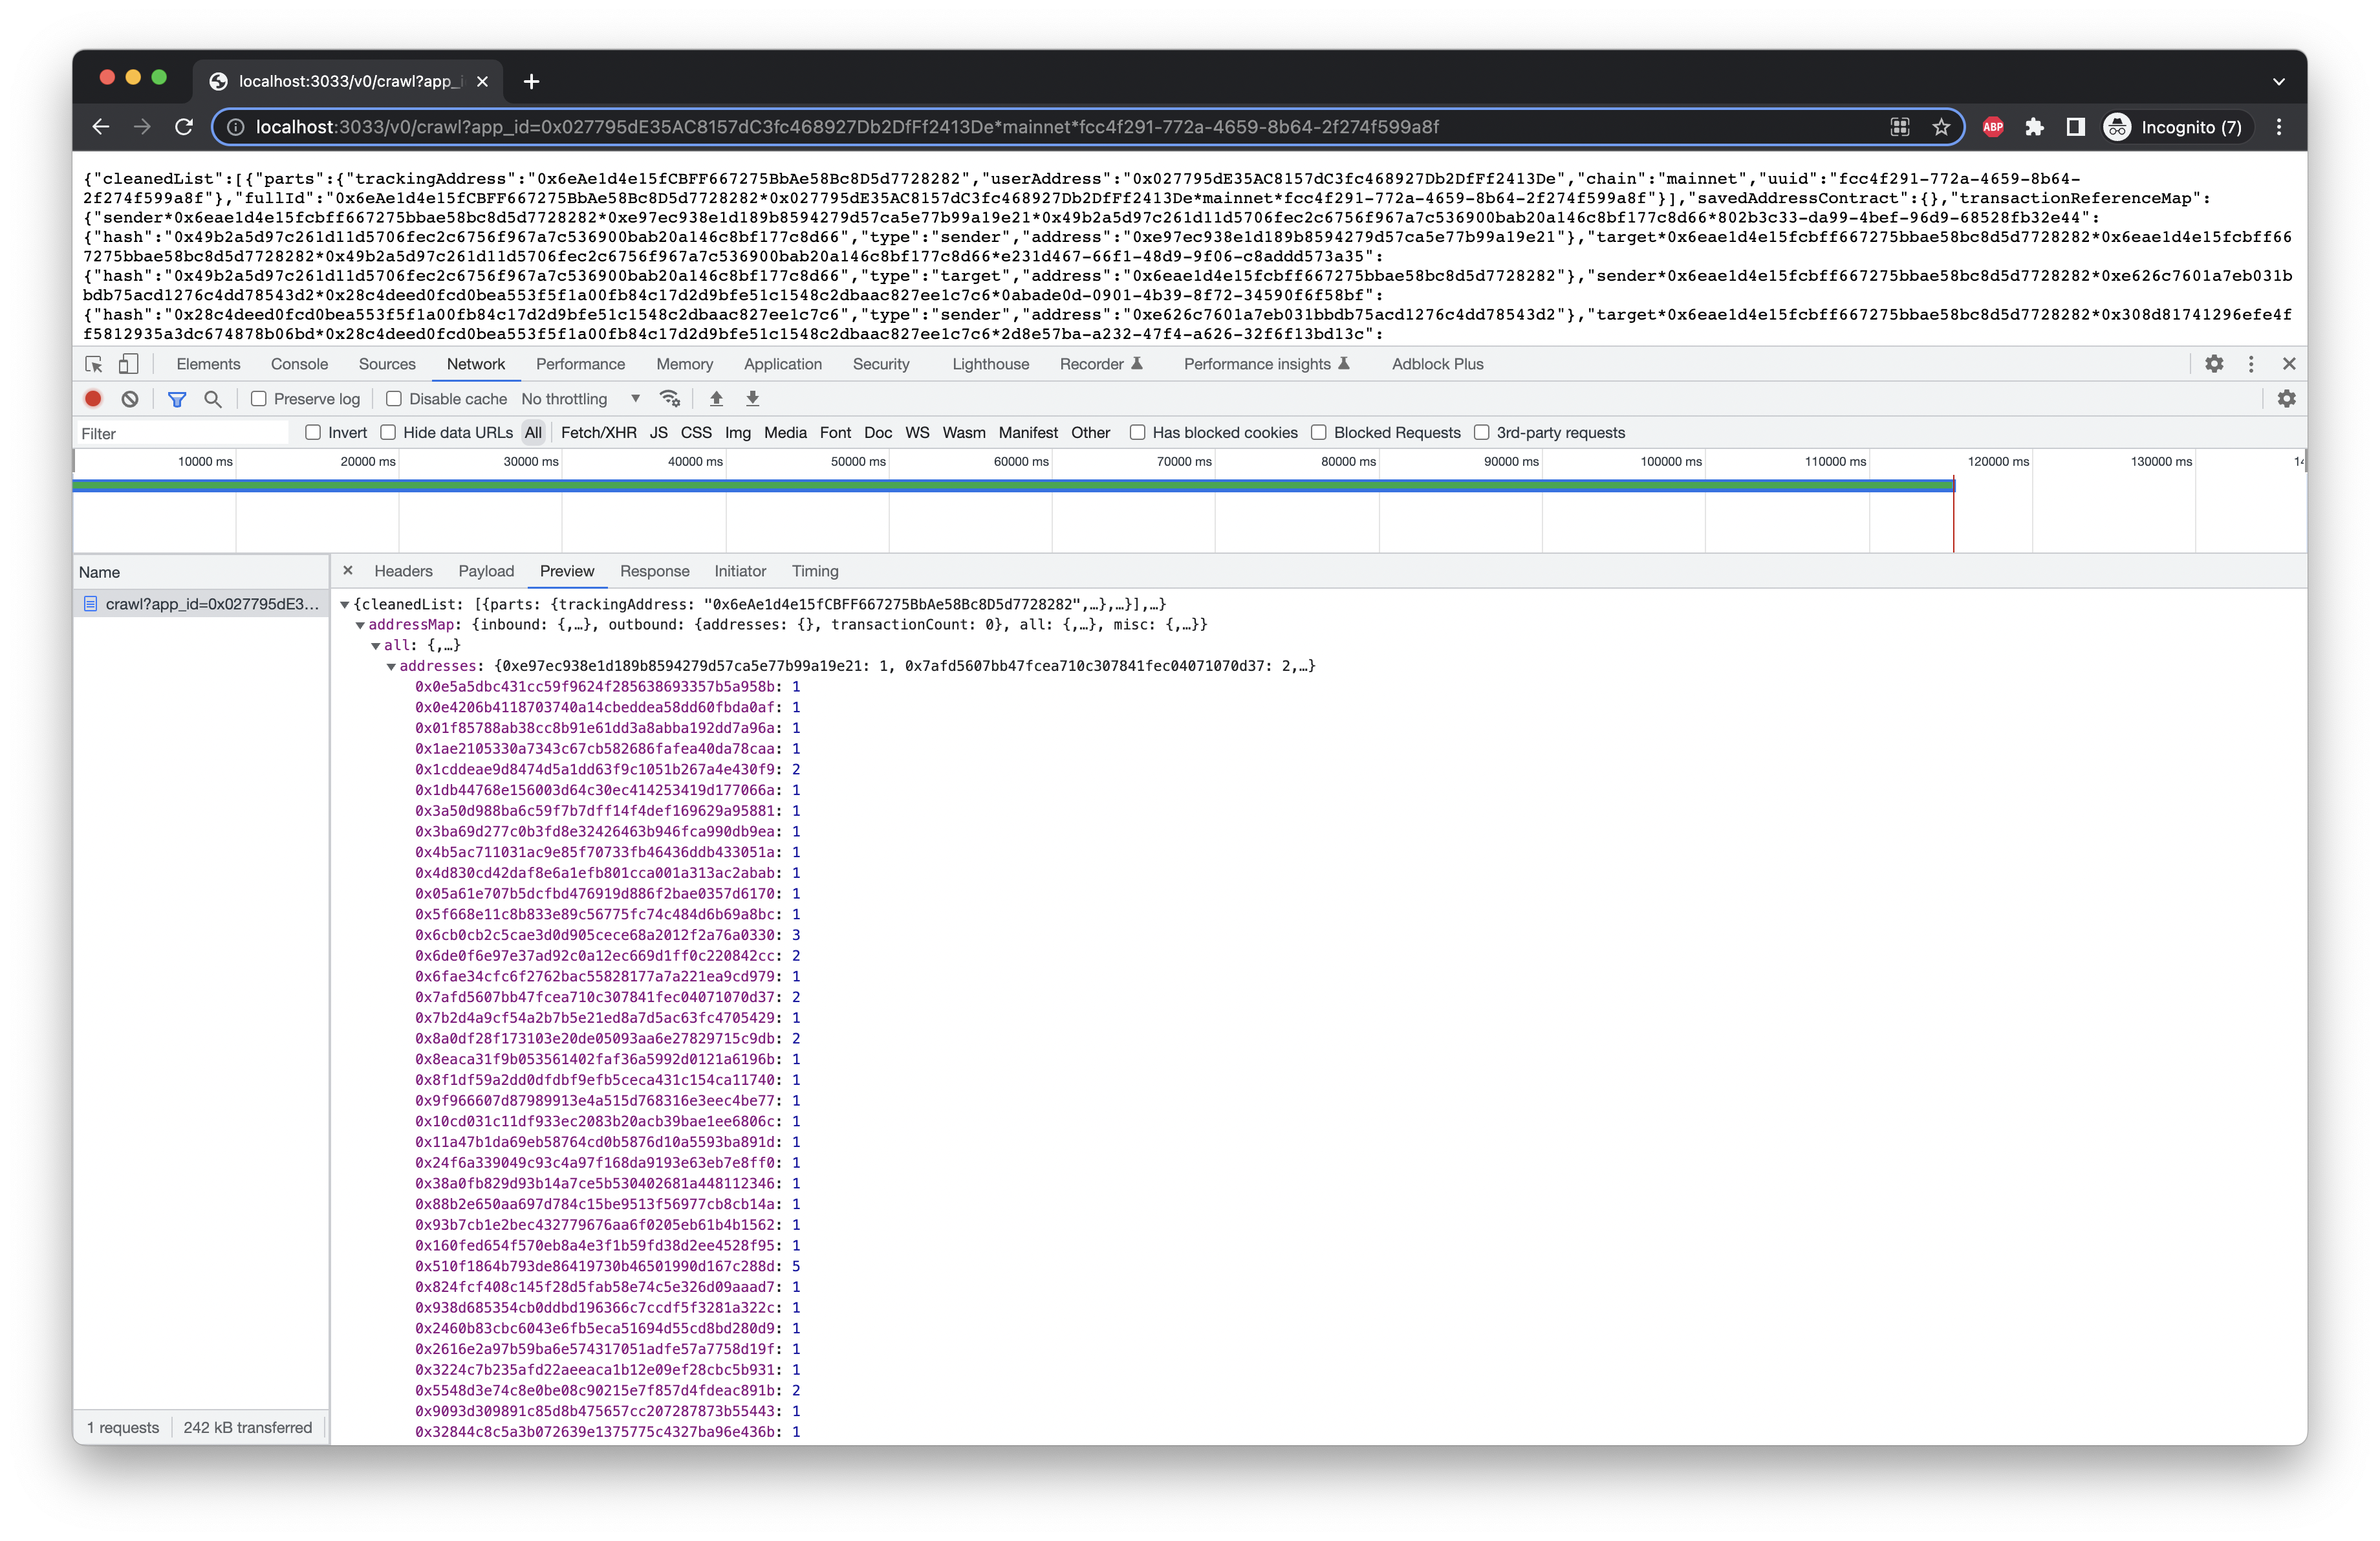Click the red load marker on the network timeline
Viewport: 2380px width, 1541px height.
click(x=1953, y=515)
